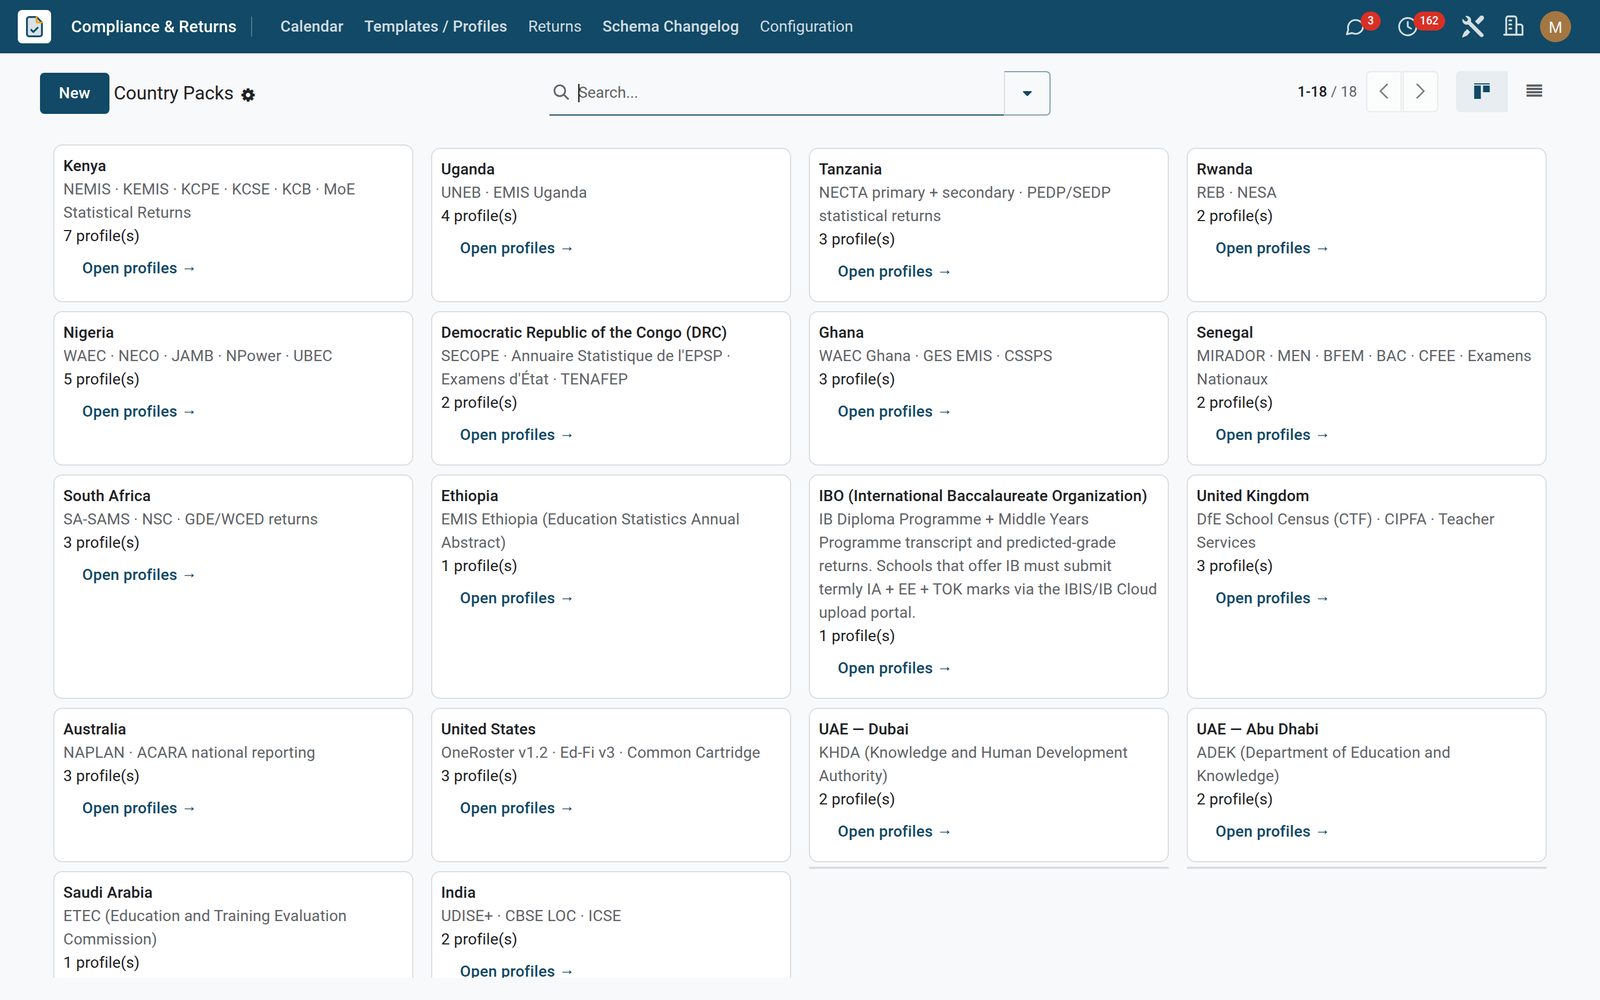Open the activities clock icon

click(x=1407, y=27)
